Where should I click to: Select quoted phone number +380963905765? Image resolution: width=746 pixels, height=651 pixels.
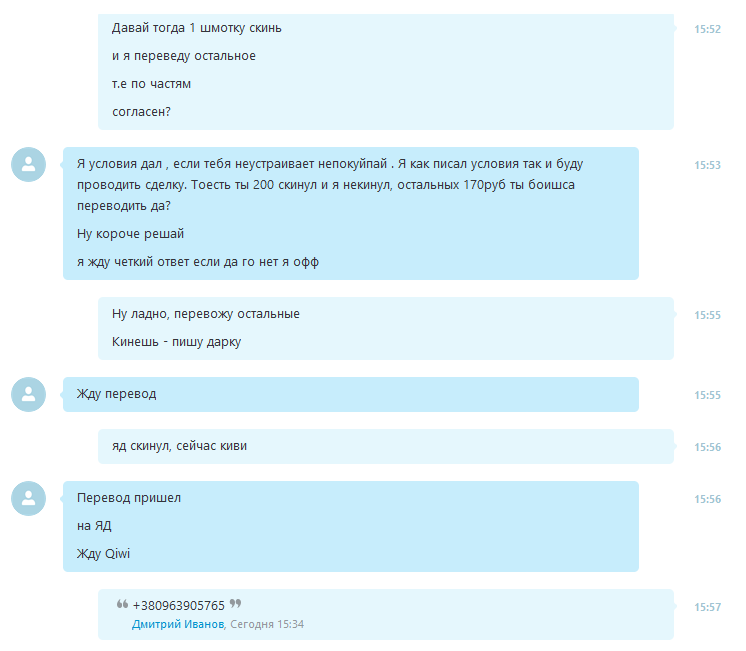tap(178, 605)
